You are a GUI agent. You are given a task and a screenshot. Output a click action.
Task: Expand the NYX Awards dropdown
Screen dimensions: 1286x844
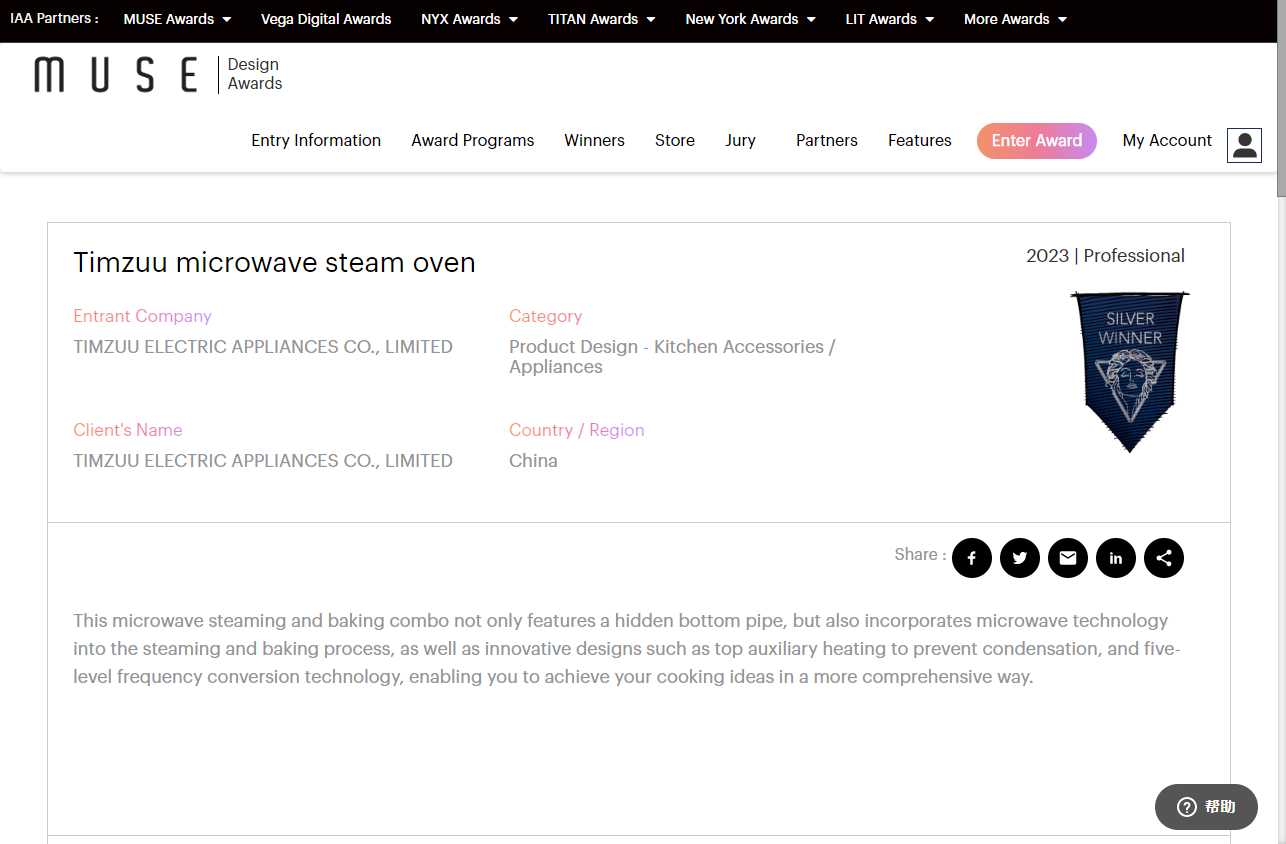[469, 19]
